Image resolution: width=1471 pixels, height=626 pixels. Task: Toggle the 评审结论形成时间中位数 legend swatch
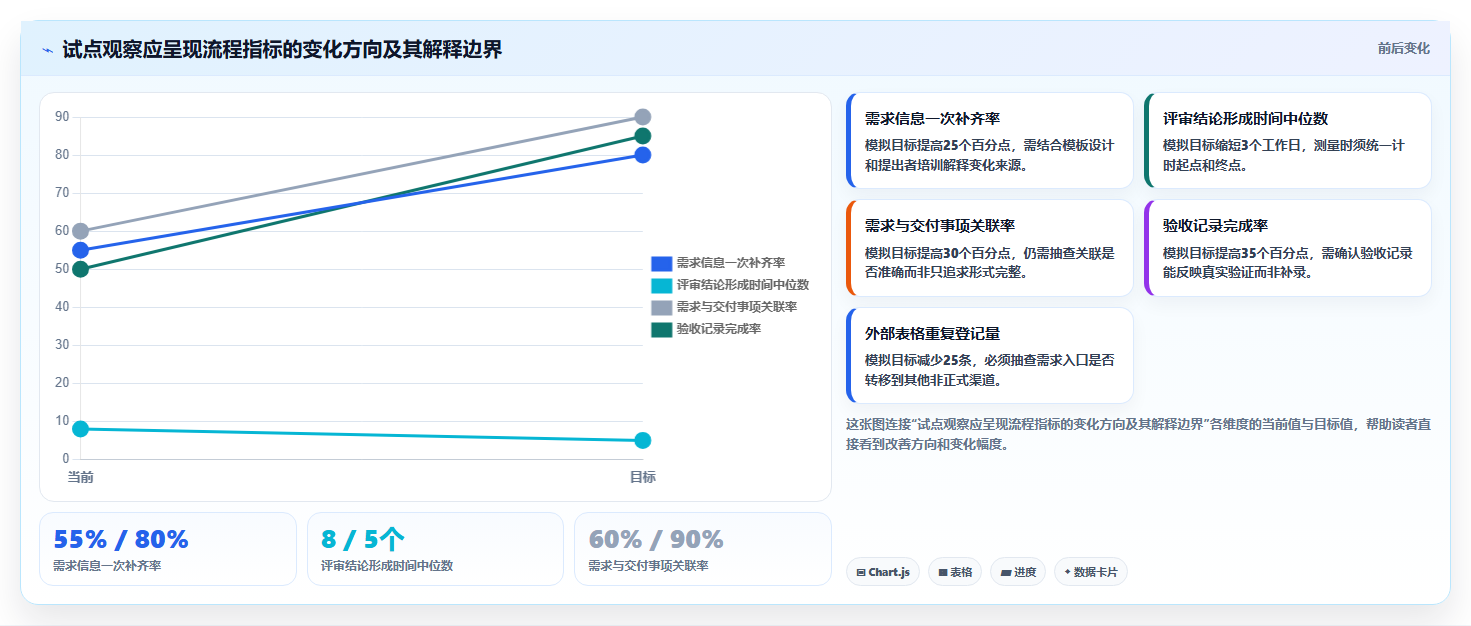tap(661, 285)
